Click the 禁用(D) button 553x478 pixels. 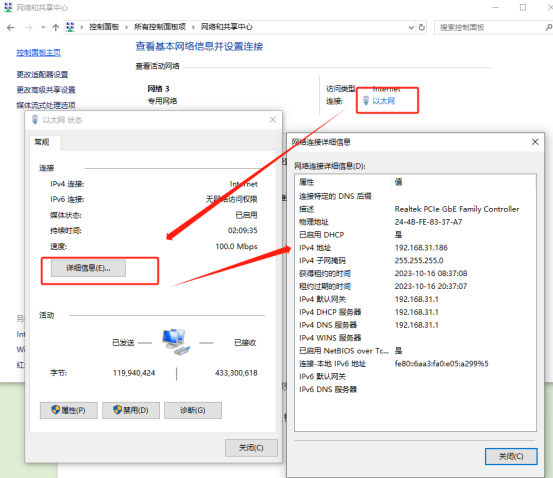pos(131,410)
